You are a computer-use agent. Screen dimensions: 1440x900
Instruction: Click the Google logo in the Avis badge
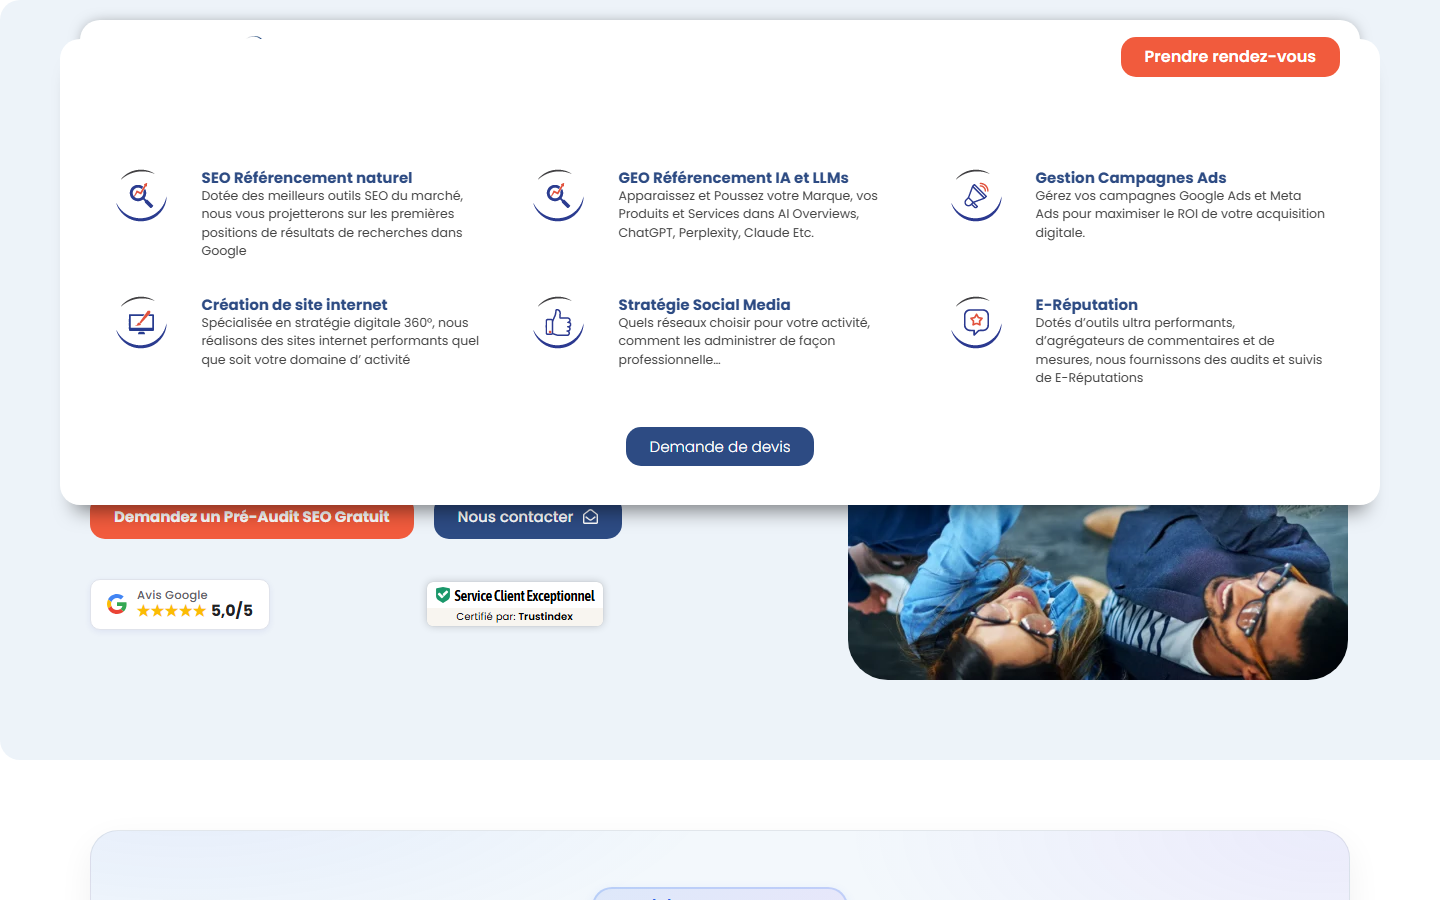117,604
